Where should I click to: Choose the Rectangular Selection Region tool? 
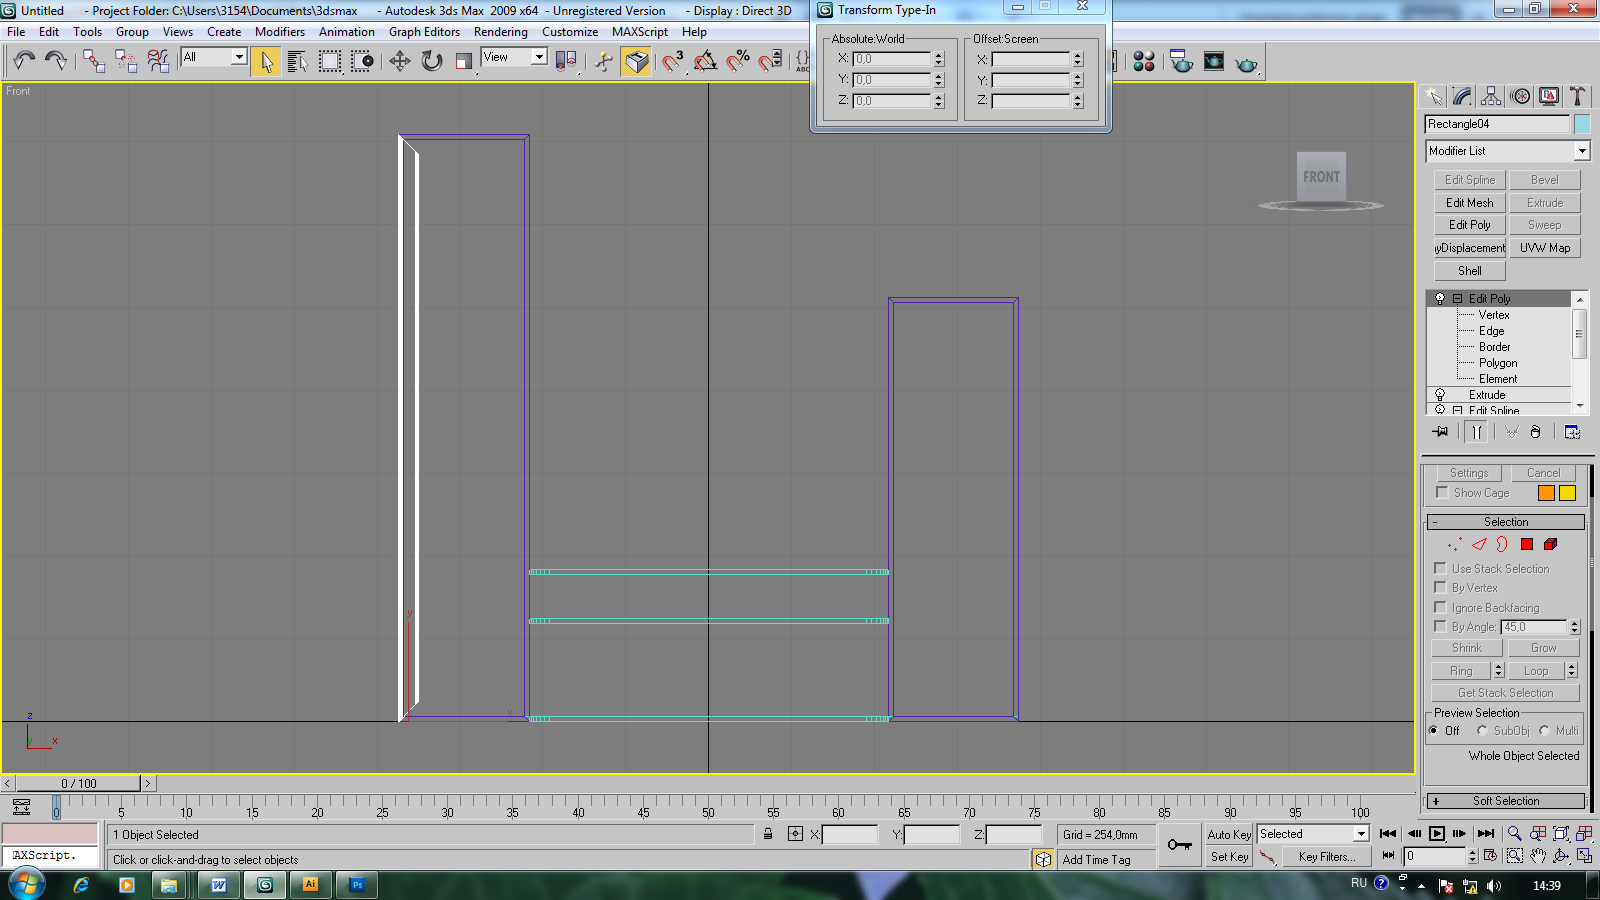point(330,61)
